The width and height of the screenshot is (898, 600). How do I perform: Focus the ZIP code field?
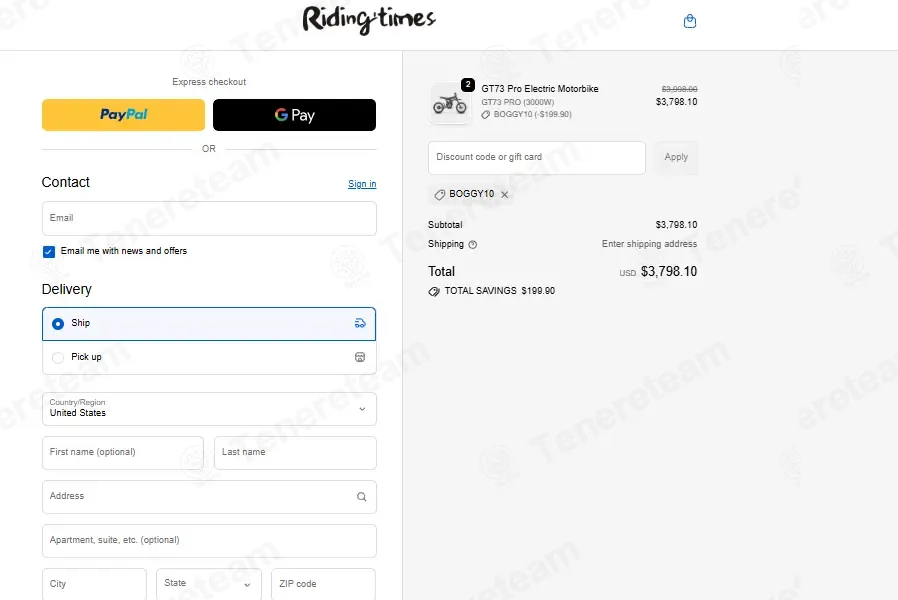324,584
